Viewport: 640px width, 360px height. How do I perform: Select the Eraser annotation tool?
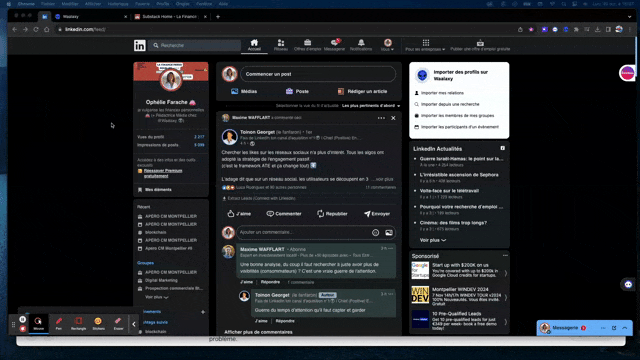tap(118, 324)
